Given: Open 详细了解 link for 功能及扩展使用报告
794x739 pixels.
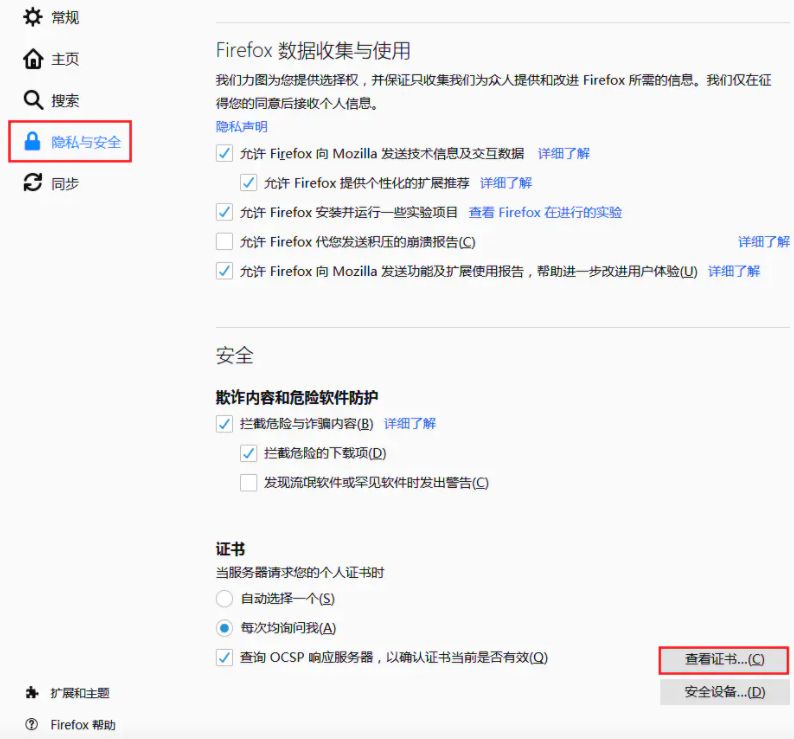Looking at the screenshot, I should (734, 271).
